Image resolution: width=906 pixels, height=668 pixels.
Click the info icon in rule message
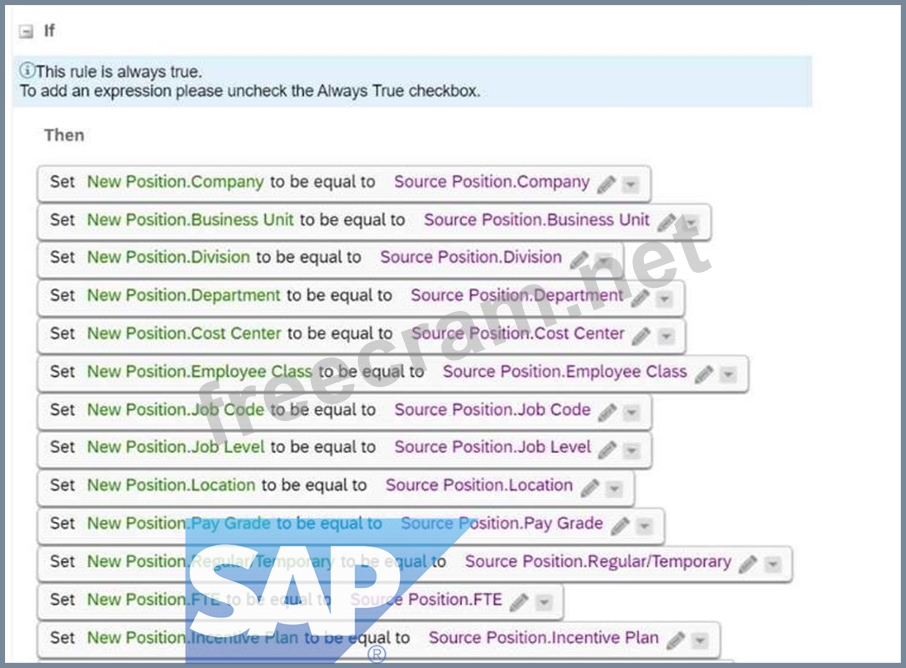coord(27,72)
